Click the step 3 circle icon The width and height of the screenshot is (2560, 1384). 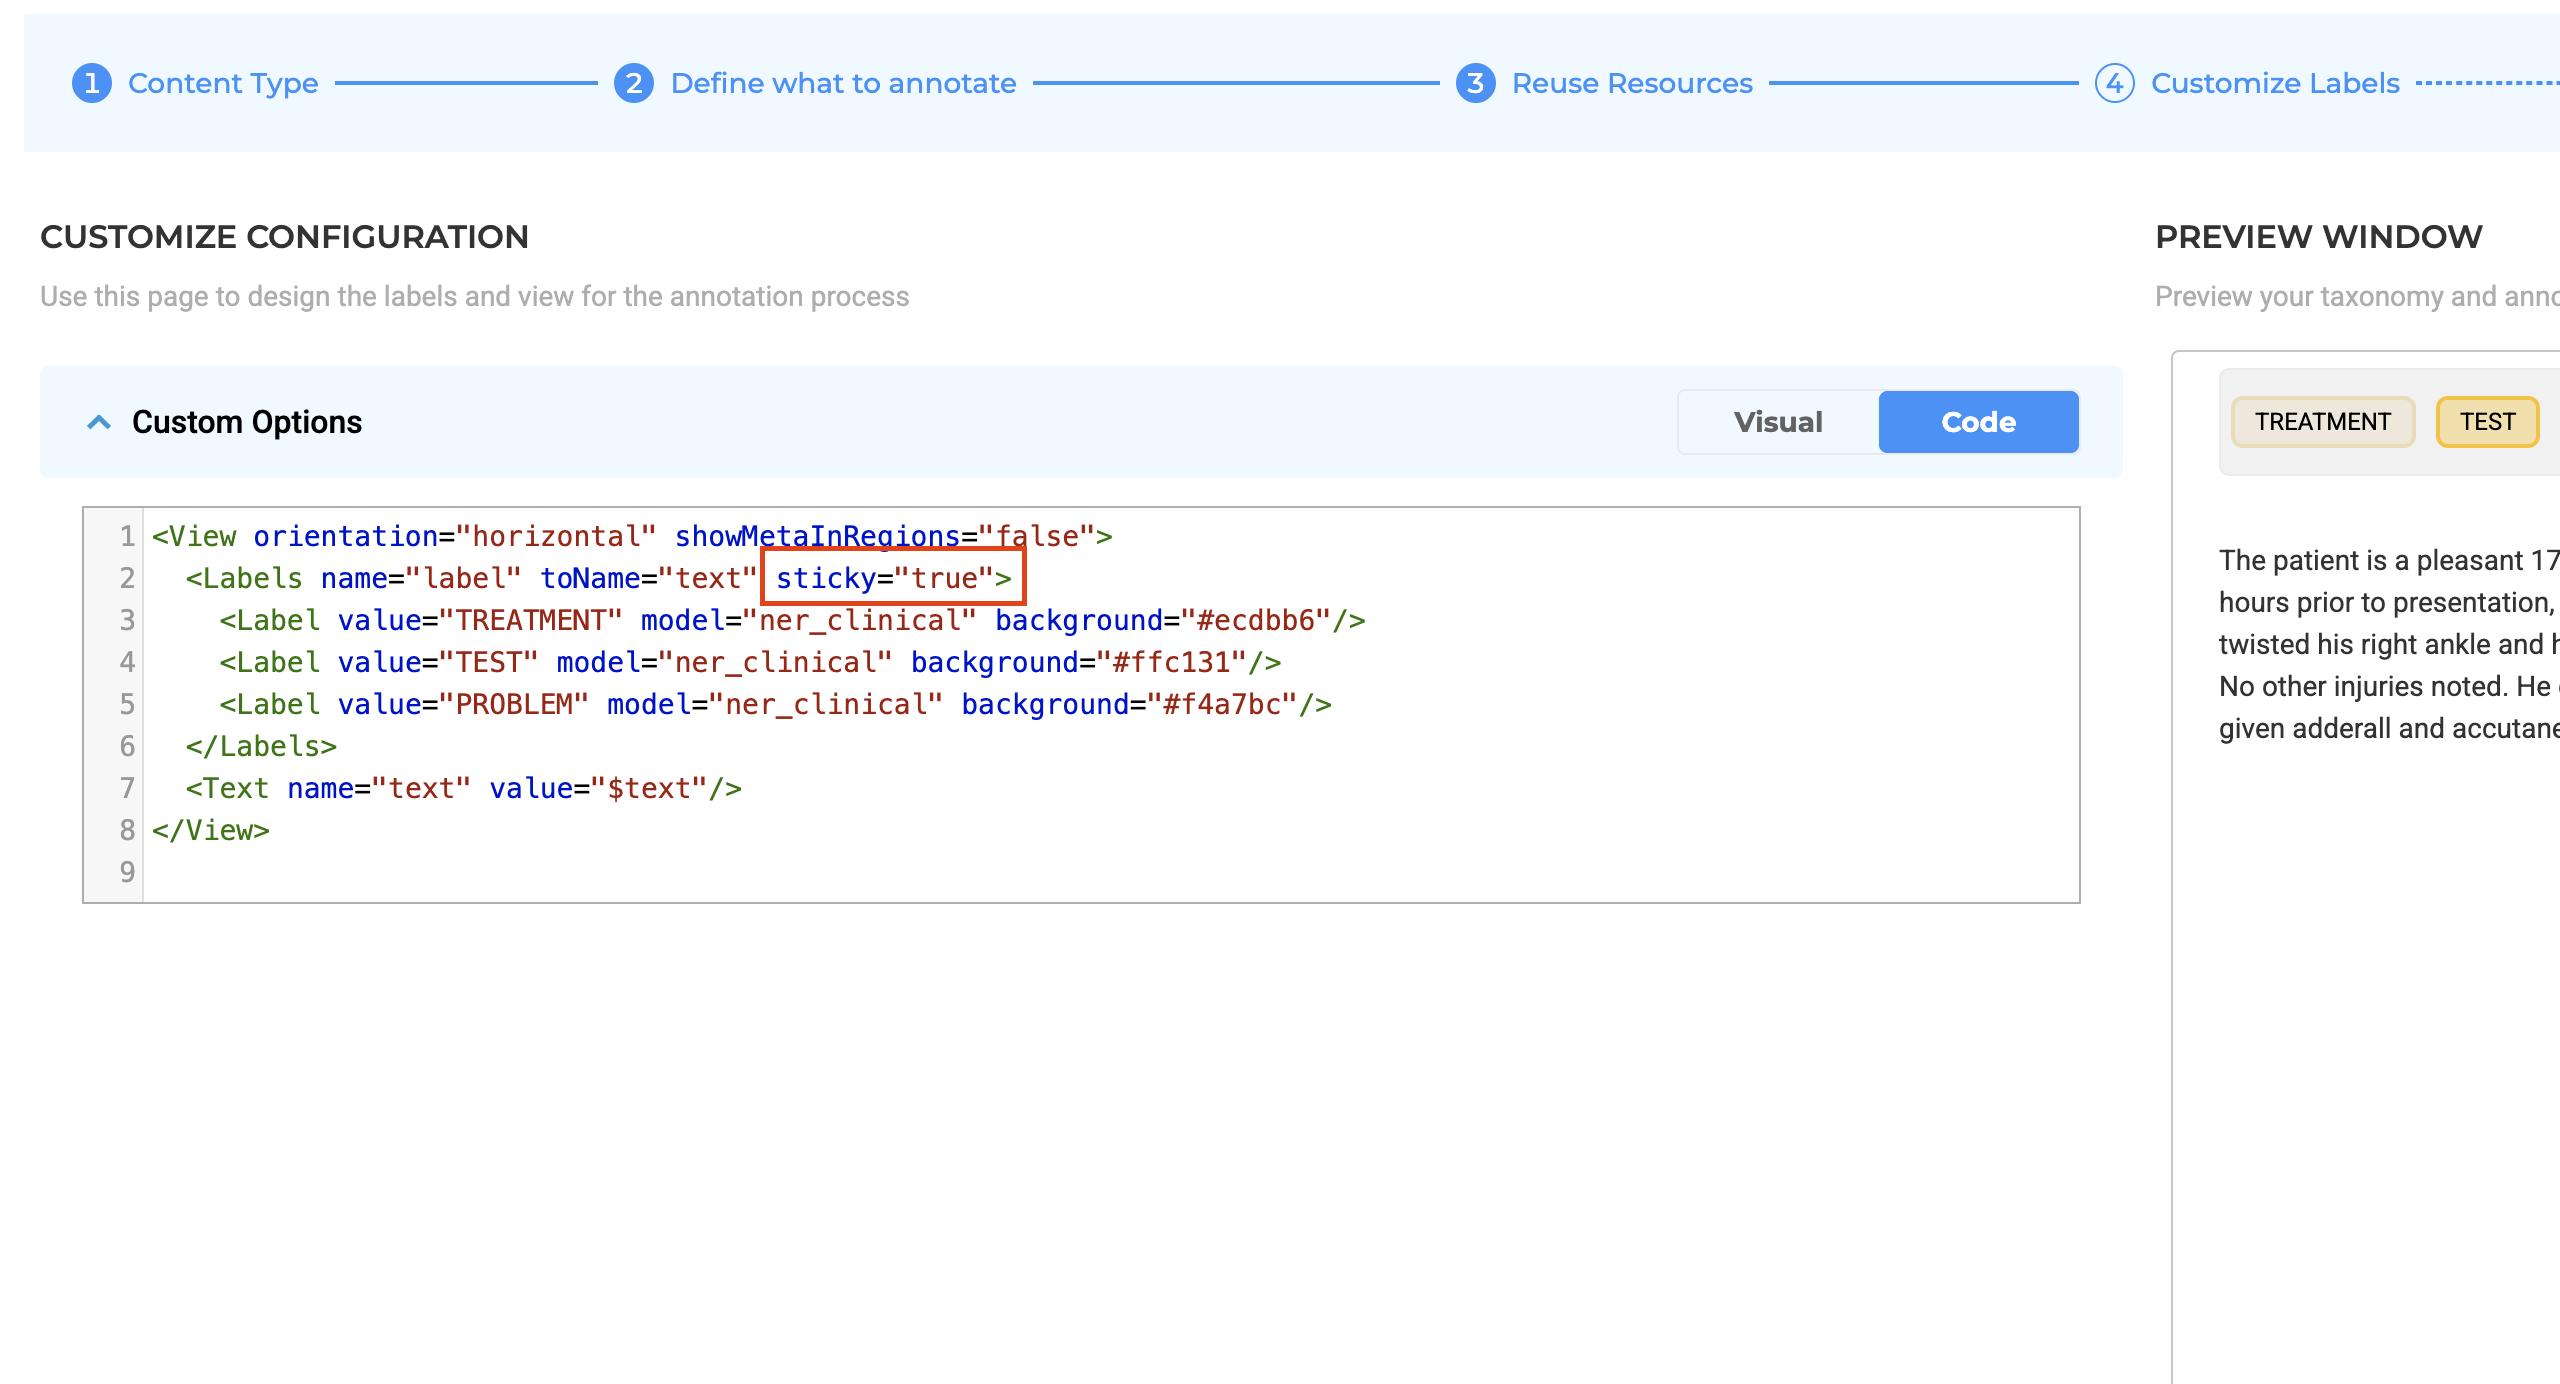coord(1475,83)
